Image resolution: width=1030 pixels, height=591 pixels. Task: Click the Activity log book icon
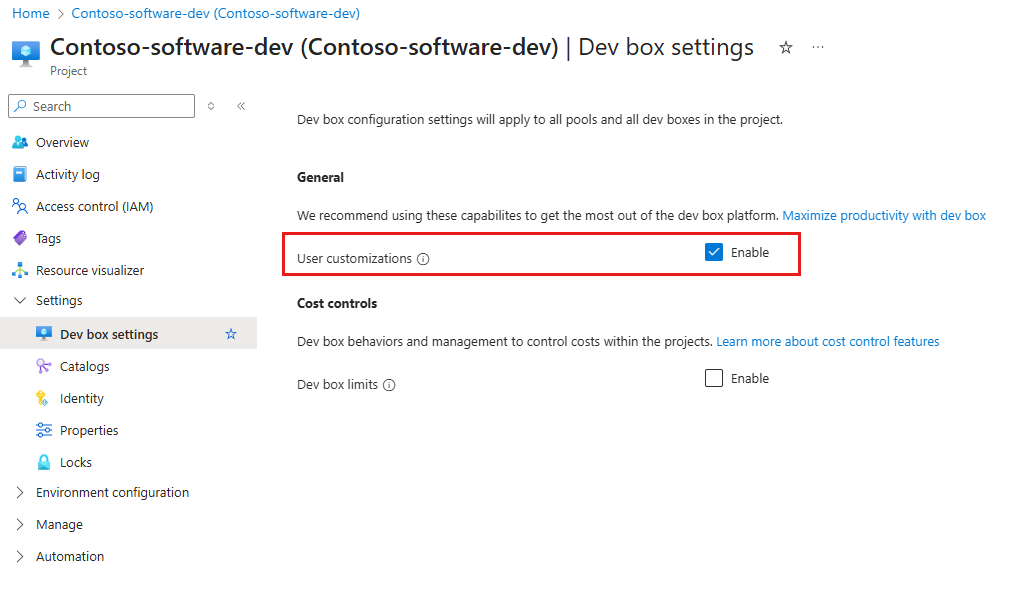[20, 174]
